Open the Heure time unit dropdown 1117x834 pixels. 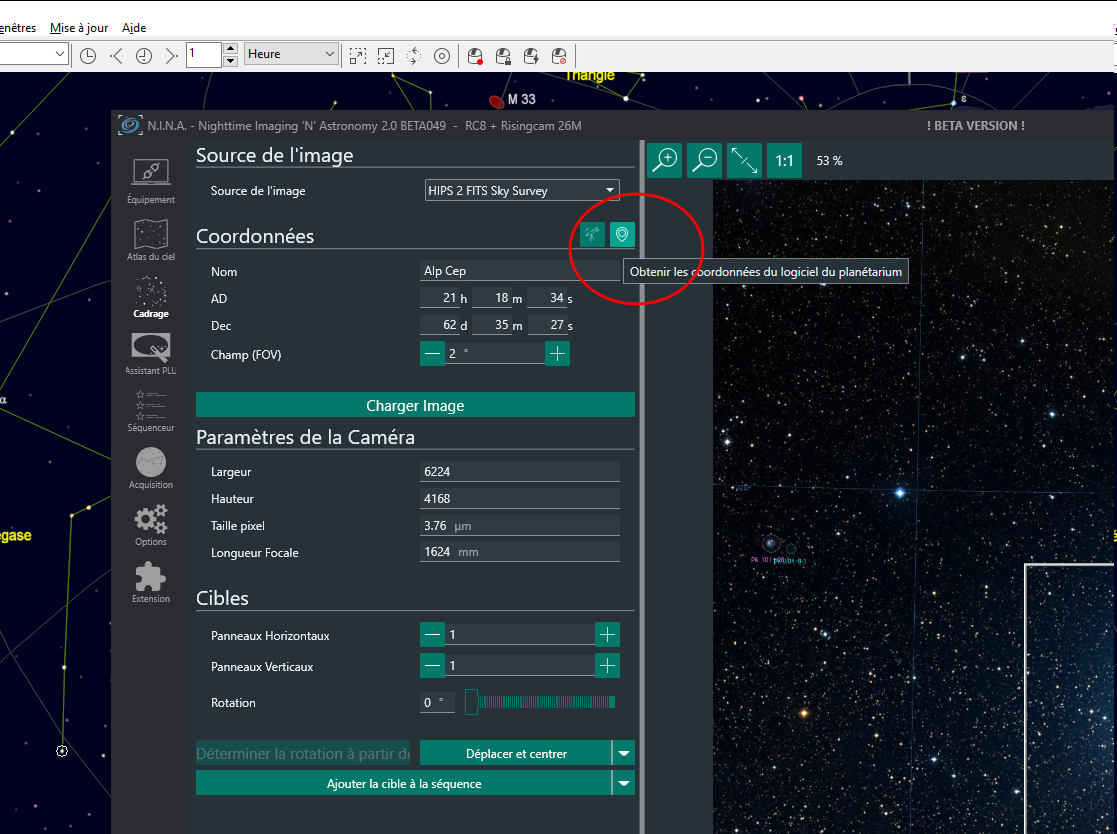point(291,54)
